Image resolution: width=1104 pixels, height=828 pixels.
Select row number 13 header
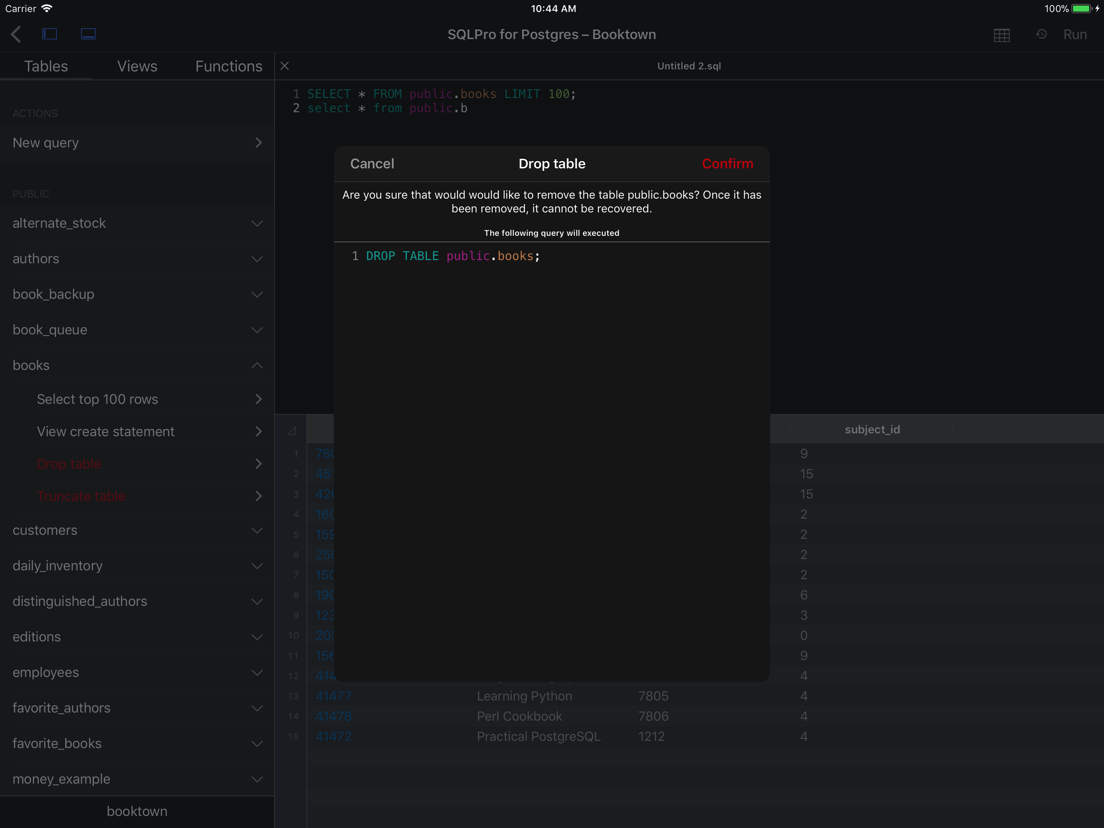tap(293, 696)
